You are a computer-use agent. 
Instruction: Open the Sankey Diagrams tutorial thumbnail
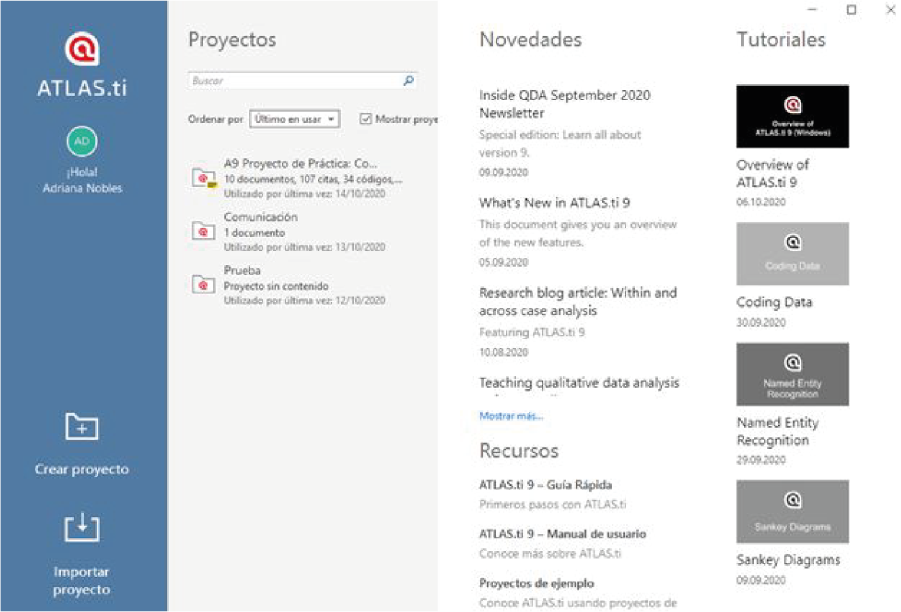(792, 511)
